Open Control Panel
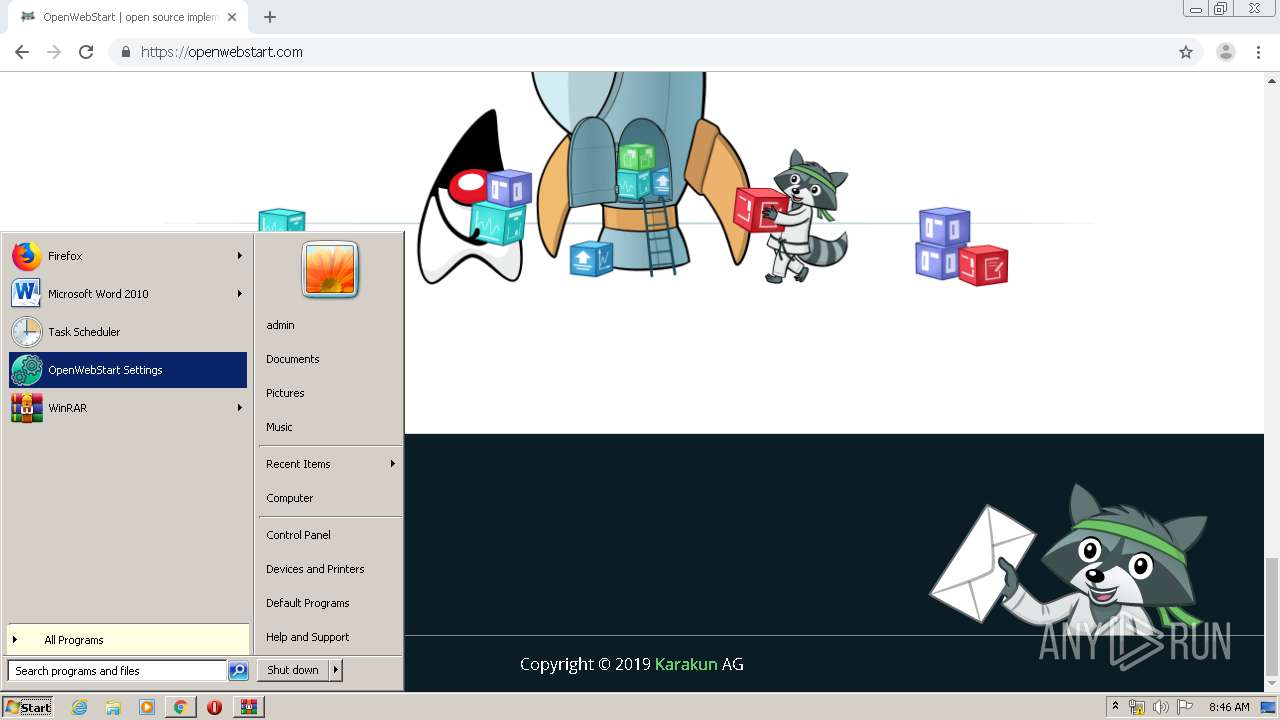 click(x=298, y=535)
